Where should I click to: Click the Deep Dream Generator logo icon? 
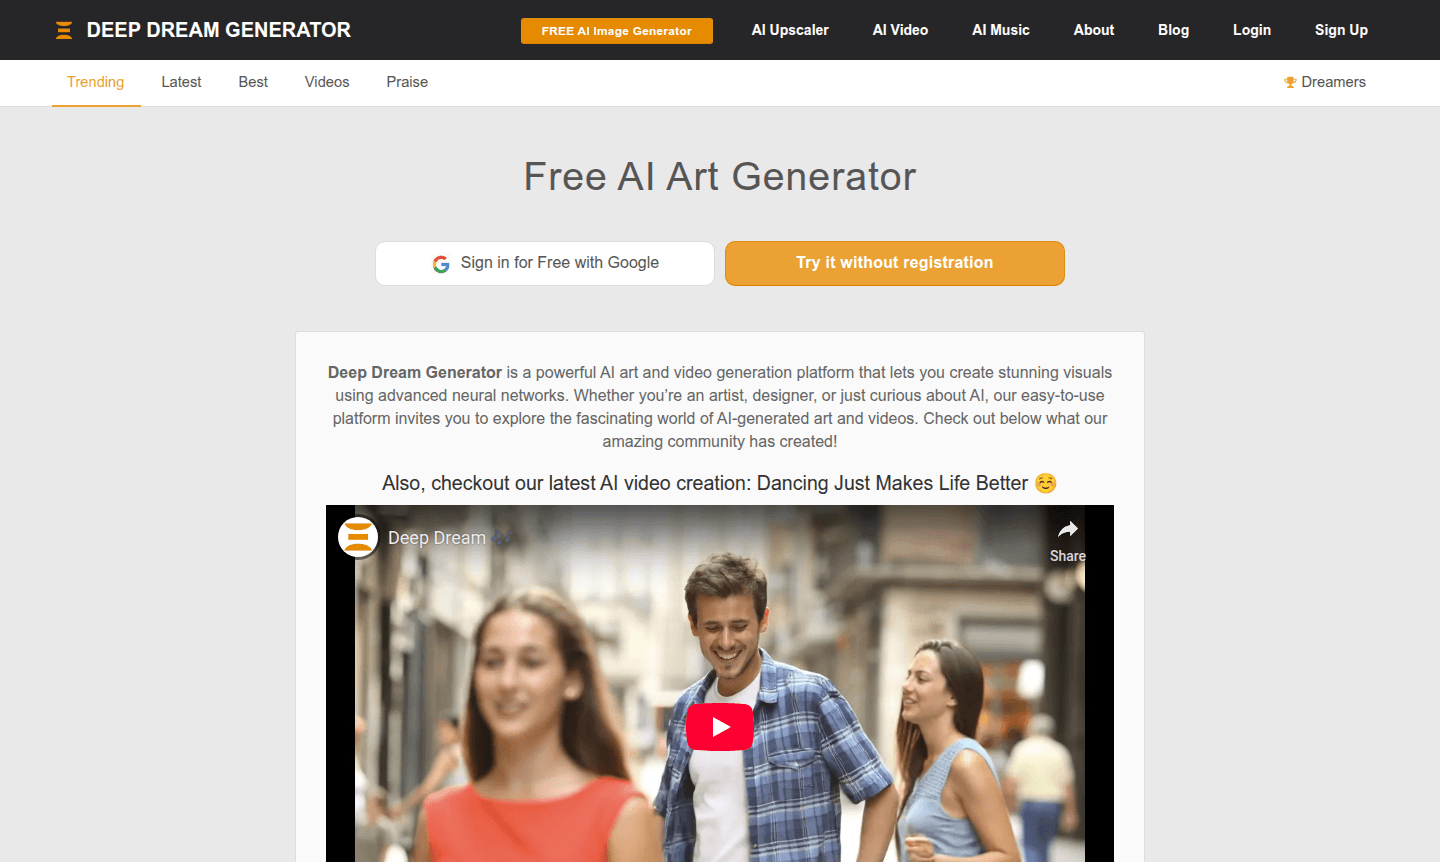[64, 30]
